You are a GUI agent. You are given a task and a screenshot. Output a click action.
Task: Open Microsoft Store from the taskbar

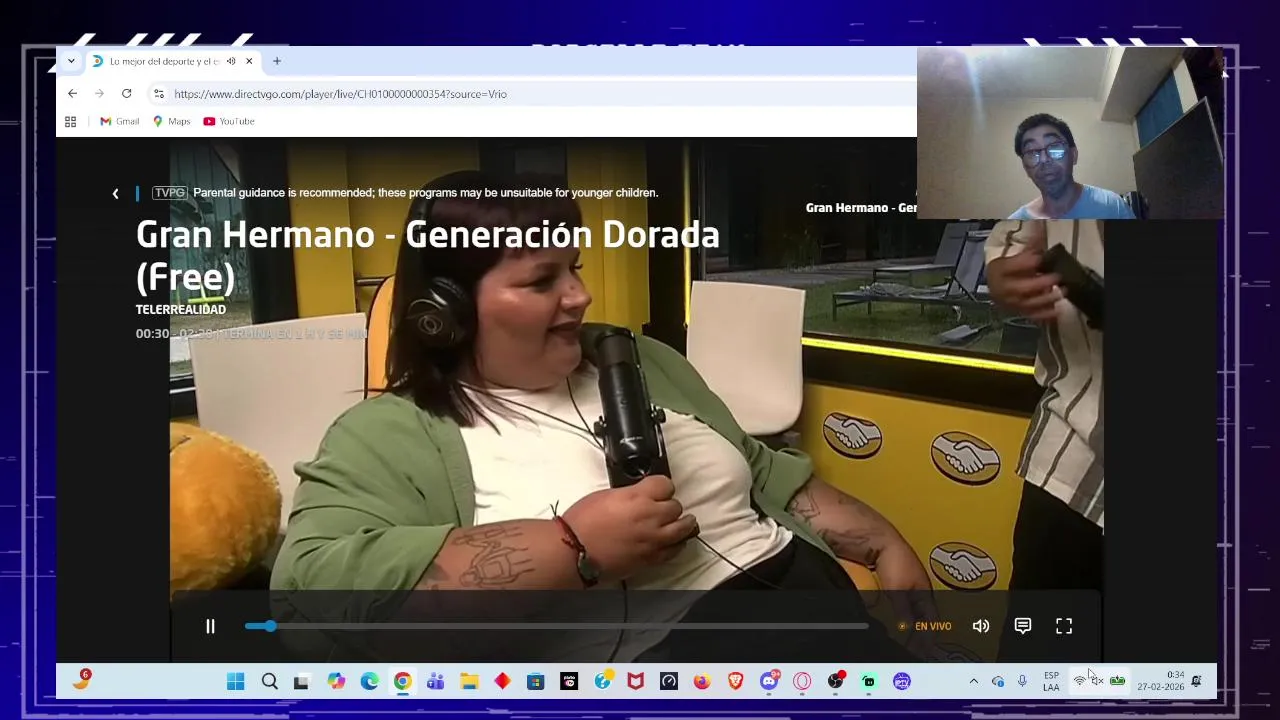coord(535,681)
